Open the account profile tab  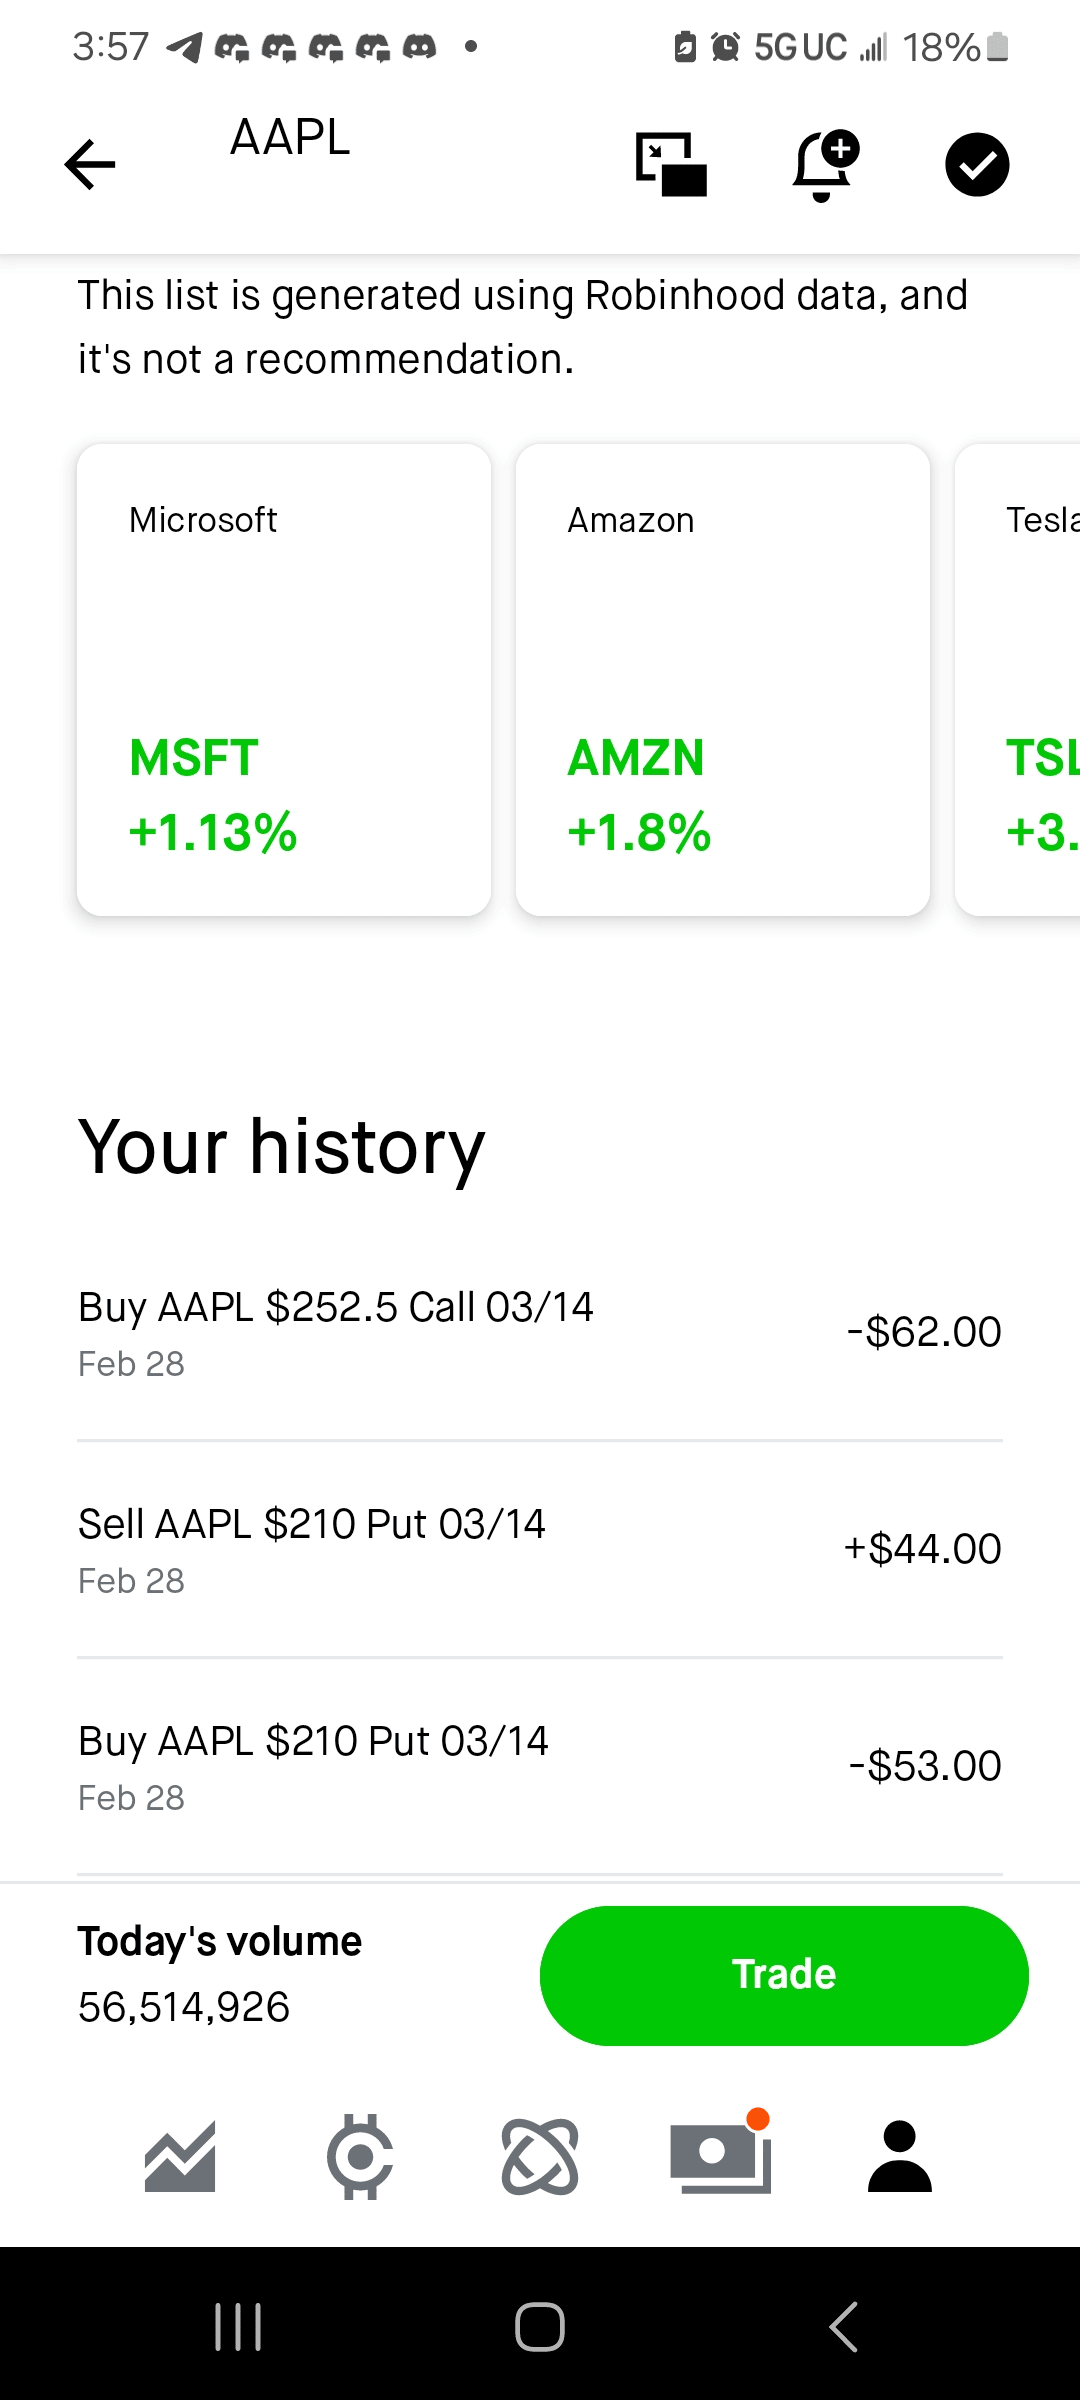point(900,2157)
